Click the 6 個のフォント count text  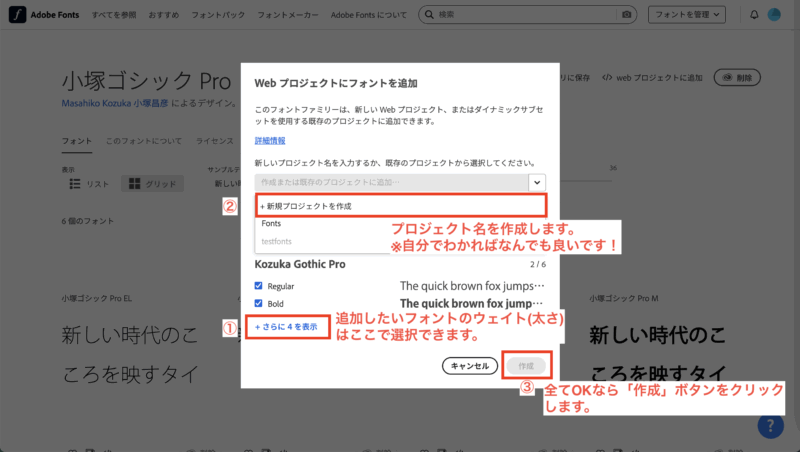[x=88, y=221]
